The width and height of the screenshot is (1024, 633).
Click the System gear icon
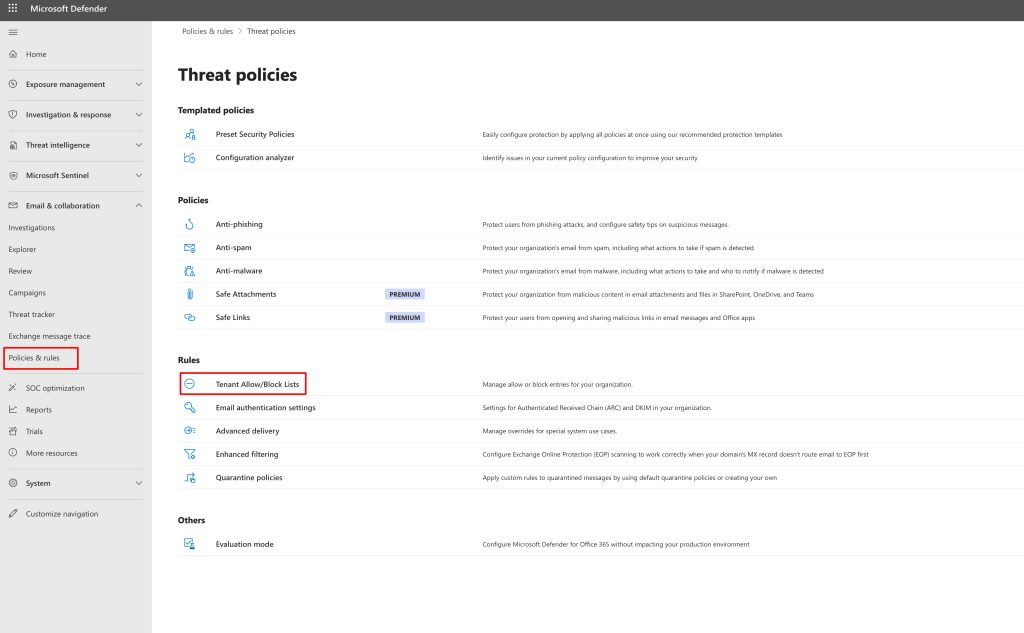coord(13,483)
